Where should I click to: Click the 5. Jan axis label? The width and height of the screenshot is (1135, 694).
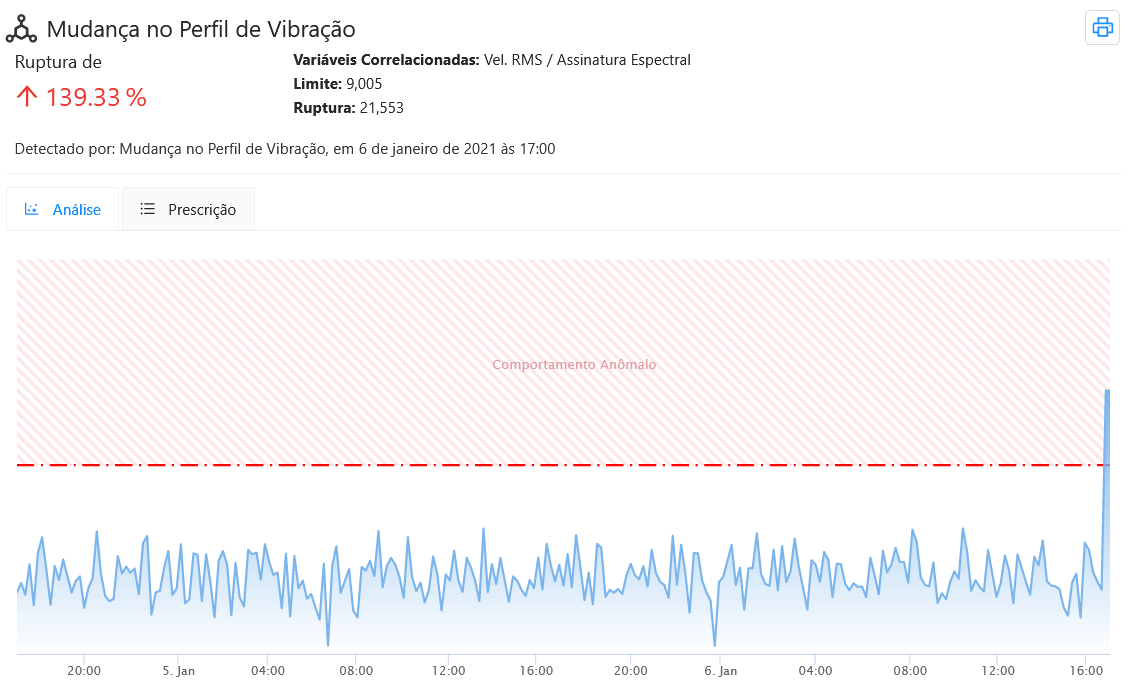pos(178,671)
